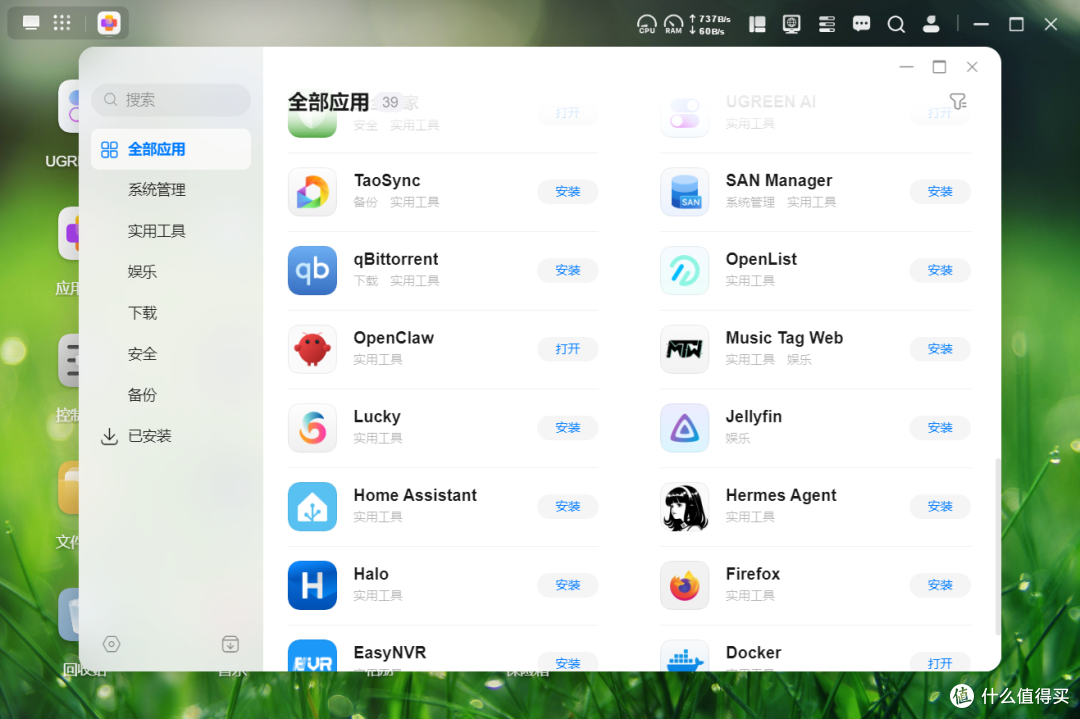1080x719 pixels.
Task: Click the OpenList app icon
Action: (x=684, y=270)
